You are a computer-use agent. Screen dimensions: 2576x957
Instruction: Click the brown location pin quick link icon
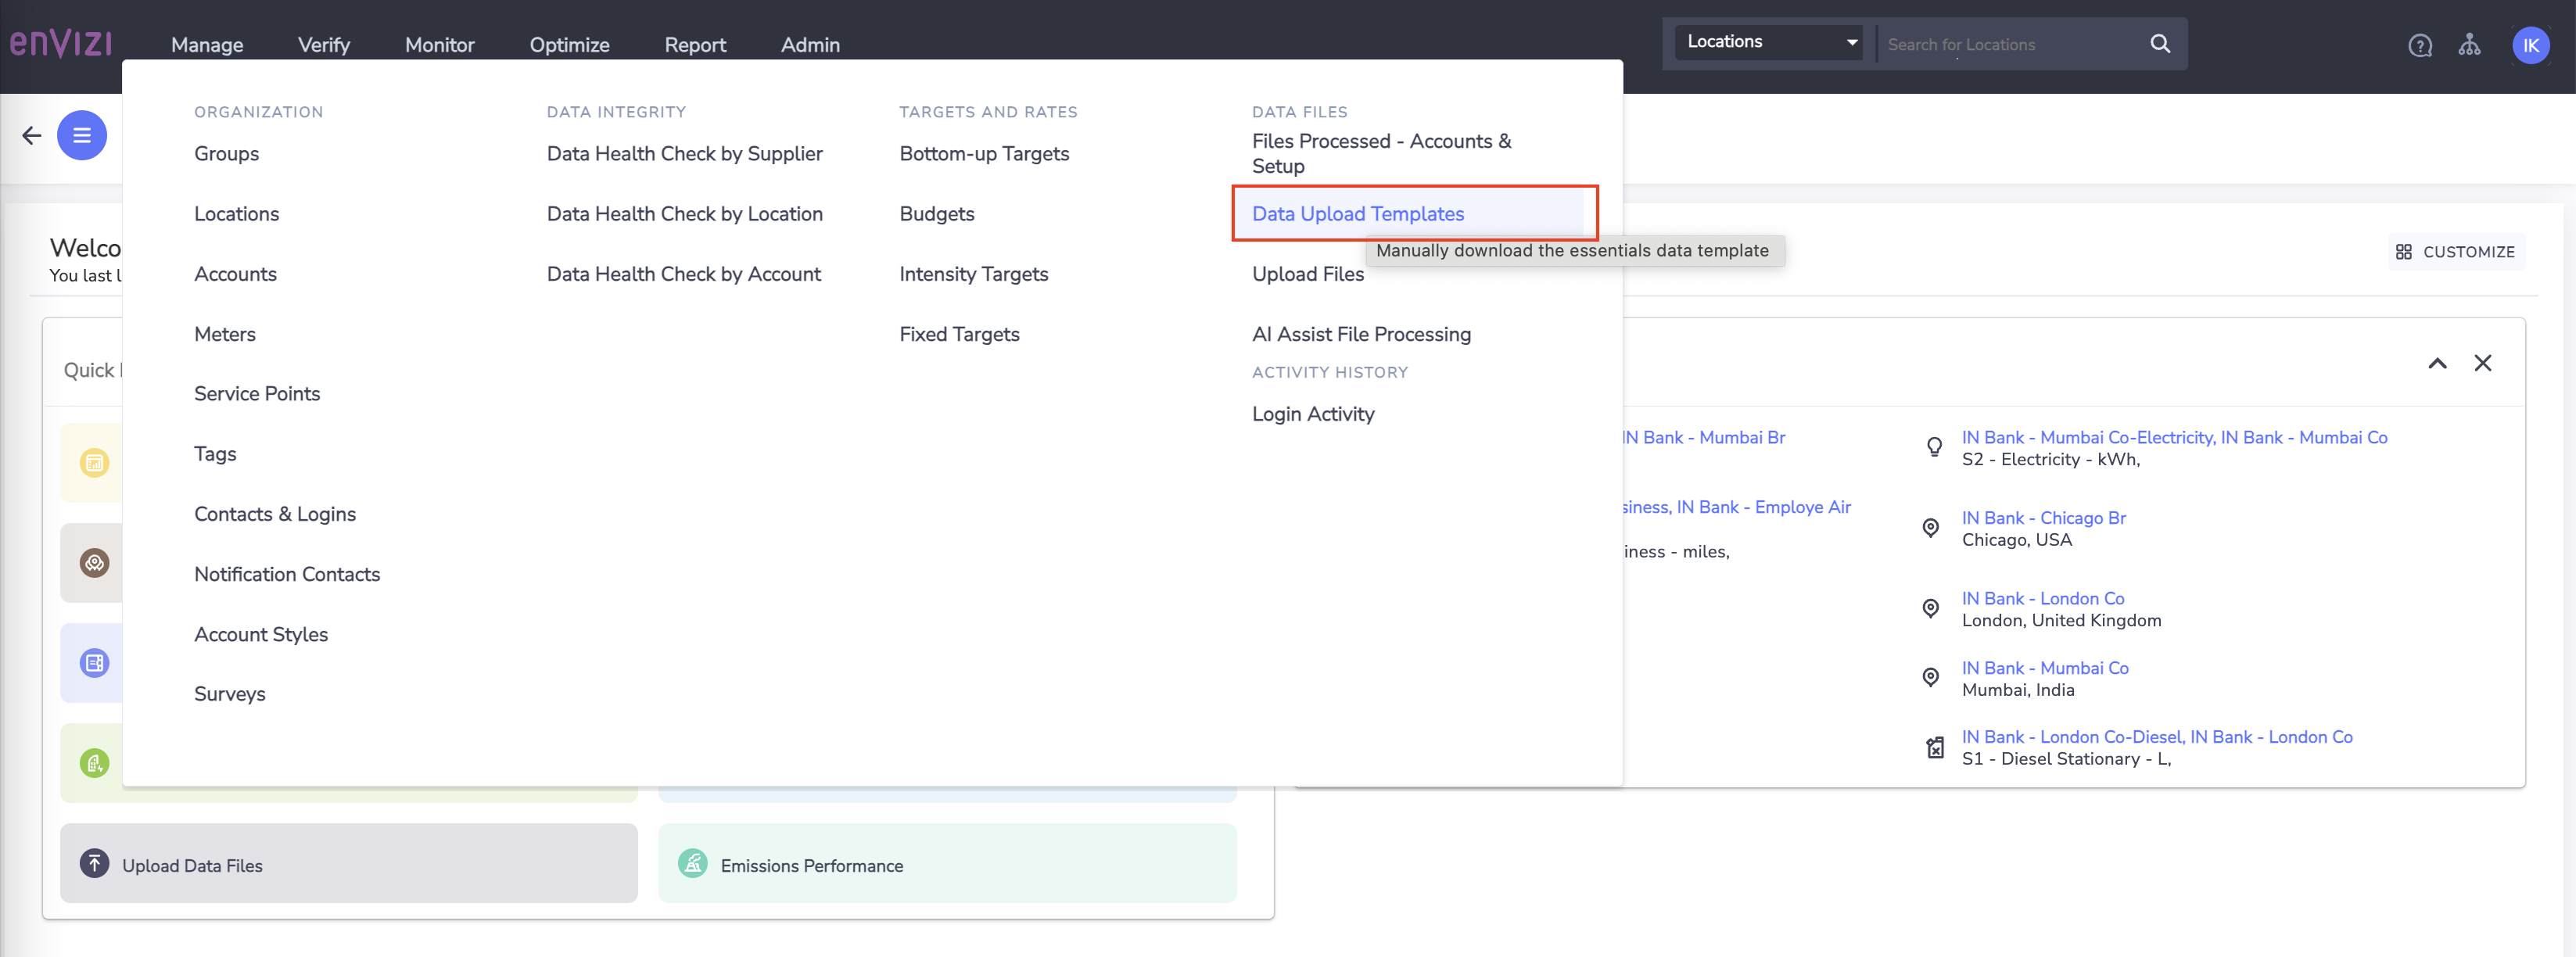(94, 562)
